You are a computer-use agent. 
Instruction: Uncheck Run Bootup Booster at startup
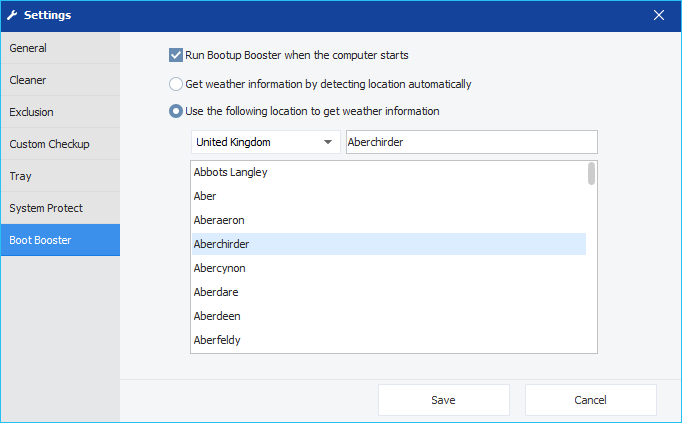coord(176,55)
